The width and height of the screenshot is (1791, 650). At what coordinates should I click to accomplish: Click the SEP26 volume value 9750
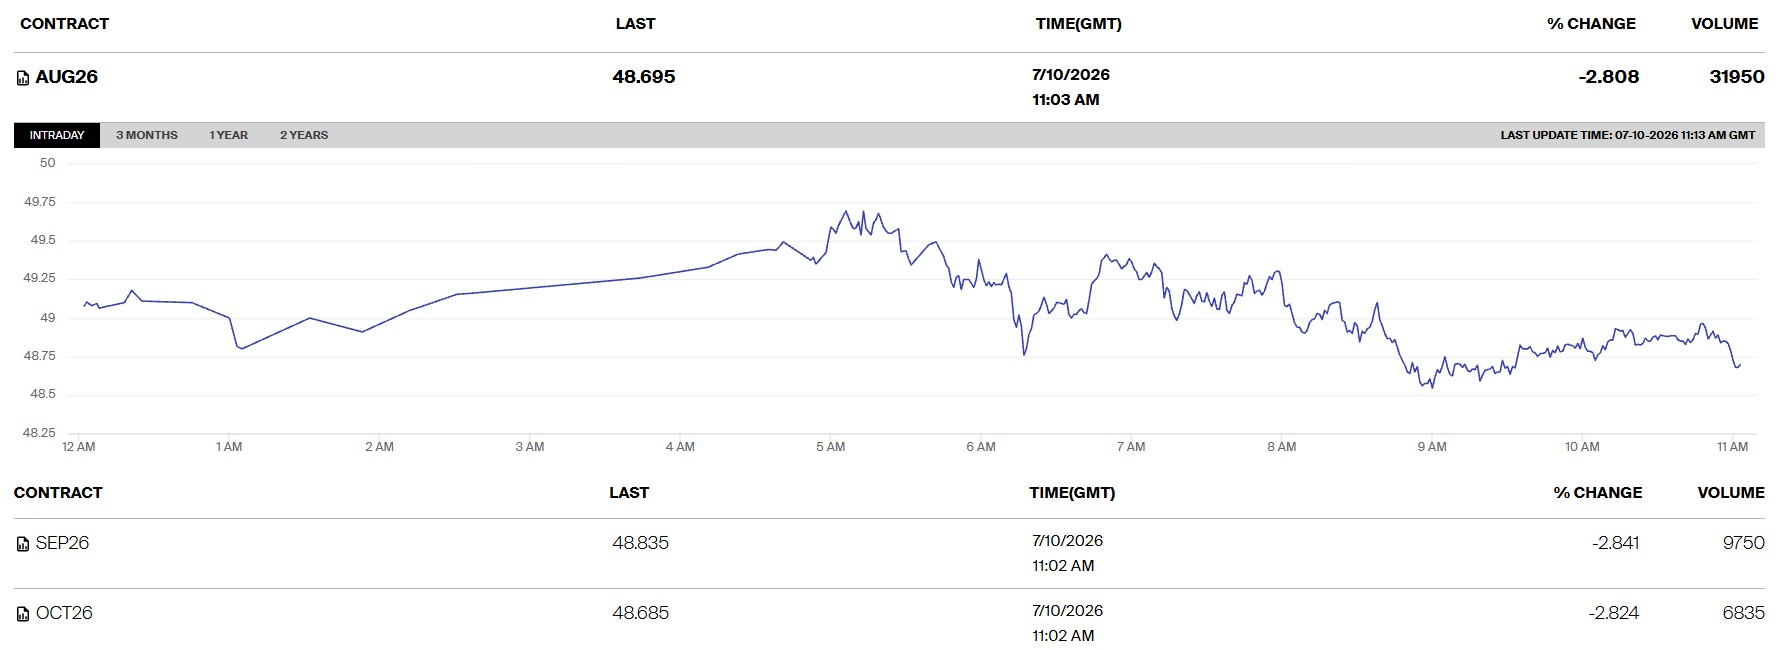click(x=1743, y=543)
